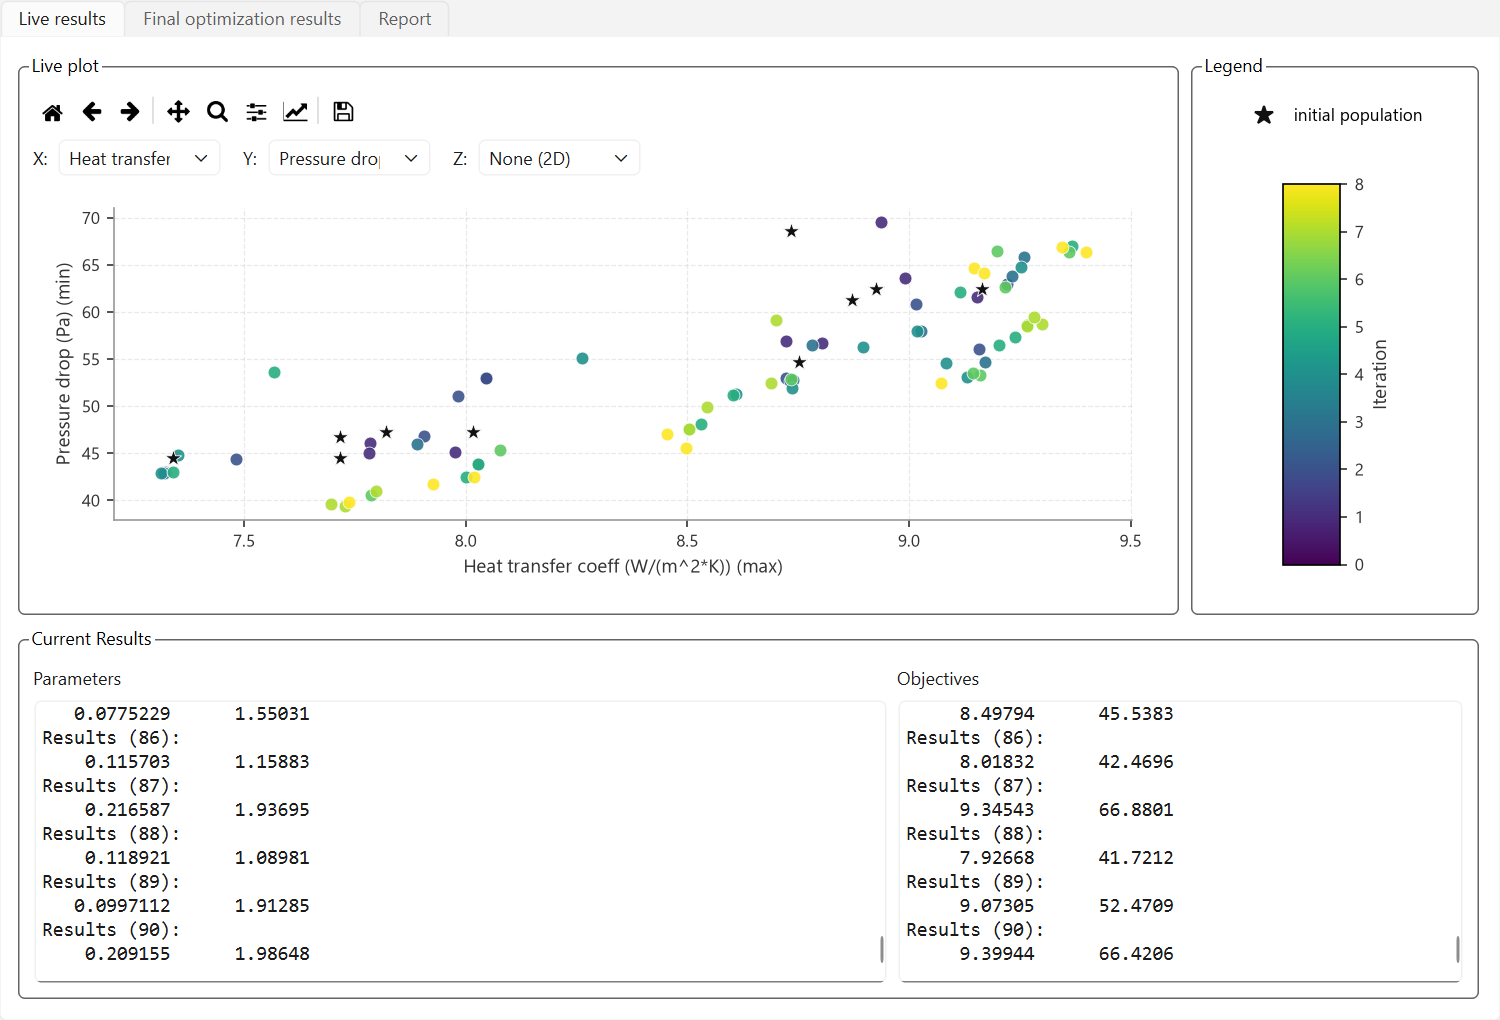Screen dimensions: 1500x1020
Task: Click objective value 8.49794
Action: (997, 714)
